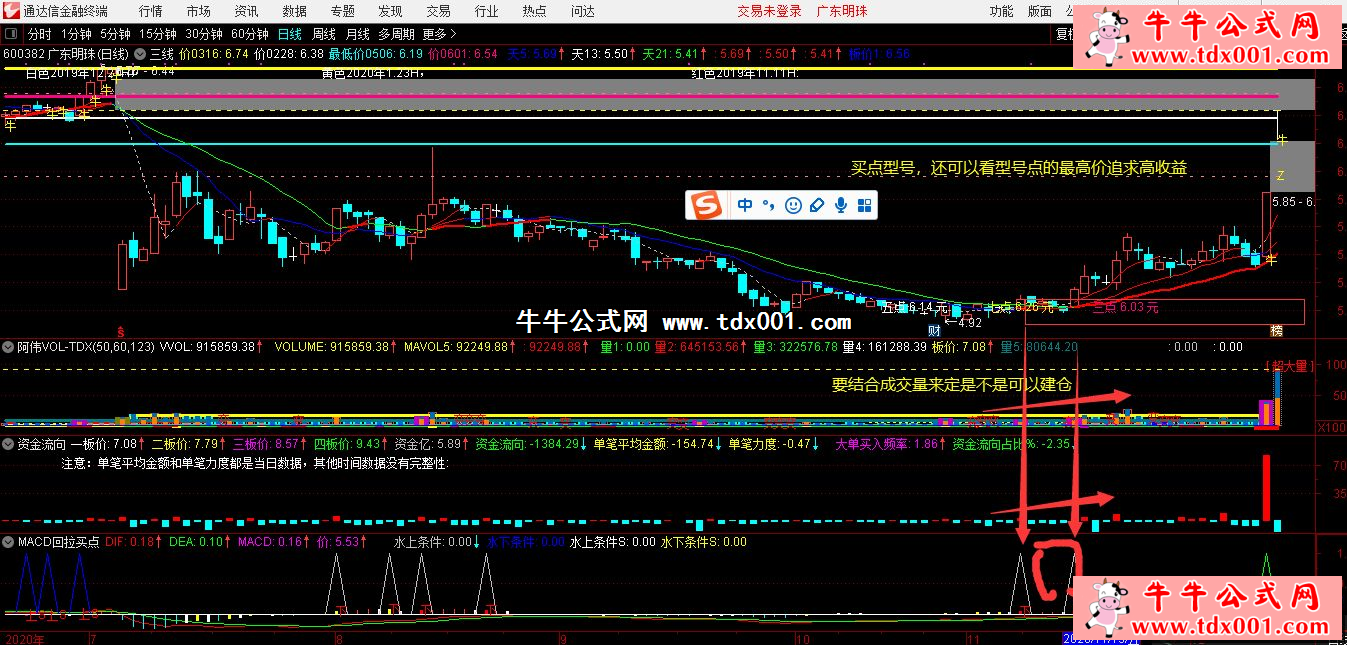The width and height of the screenshot is (1347, 645).
Task: Switch to the 5分钟 period tab
Action: [116, 33]
